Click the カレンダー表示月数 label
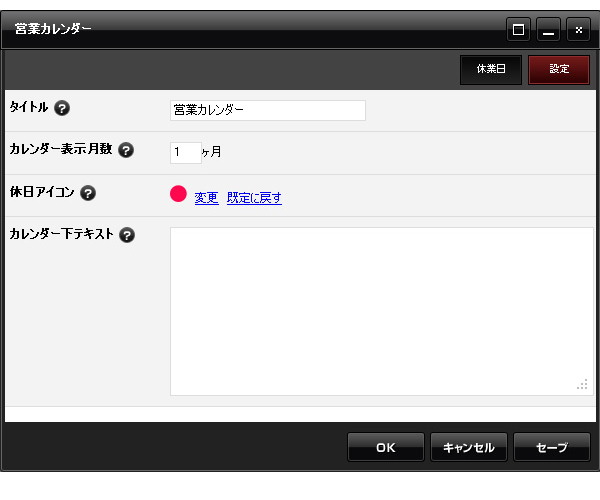Screen dimensions: 600x500 61,149
